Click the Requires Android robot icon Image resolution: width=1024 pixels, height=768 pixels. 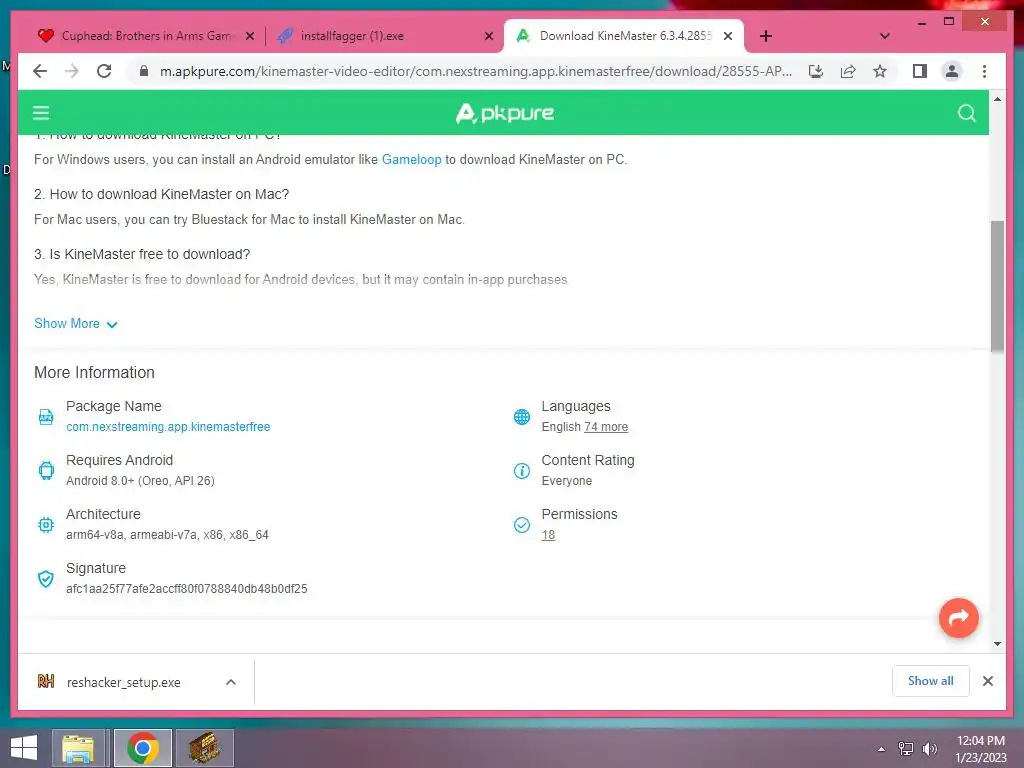[46, 470]
